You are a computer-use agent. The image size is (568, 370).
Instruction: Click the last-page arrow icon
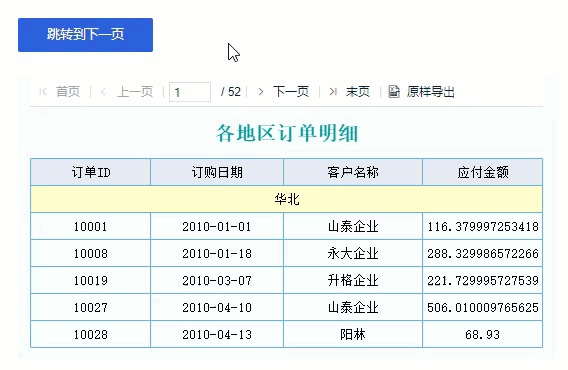click(x=333, y=92)
